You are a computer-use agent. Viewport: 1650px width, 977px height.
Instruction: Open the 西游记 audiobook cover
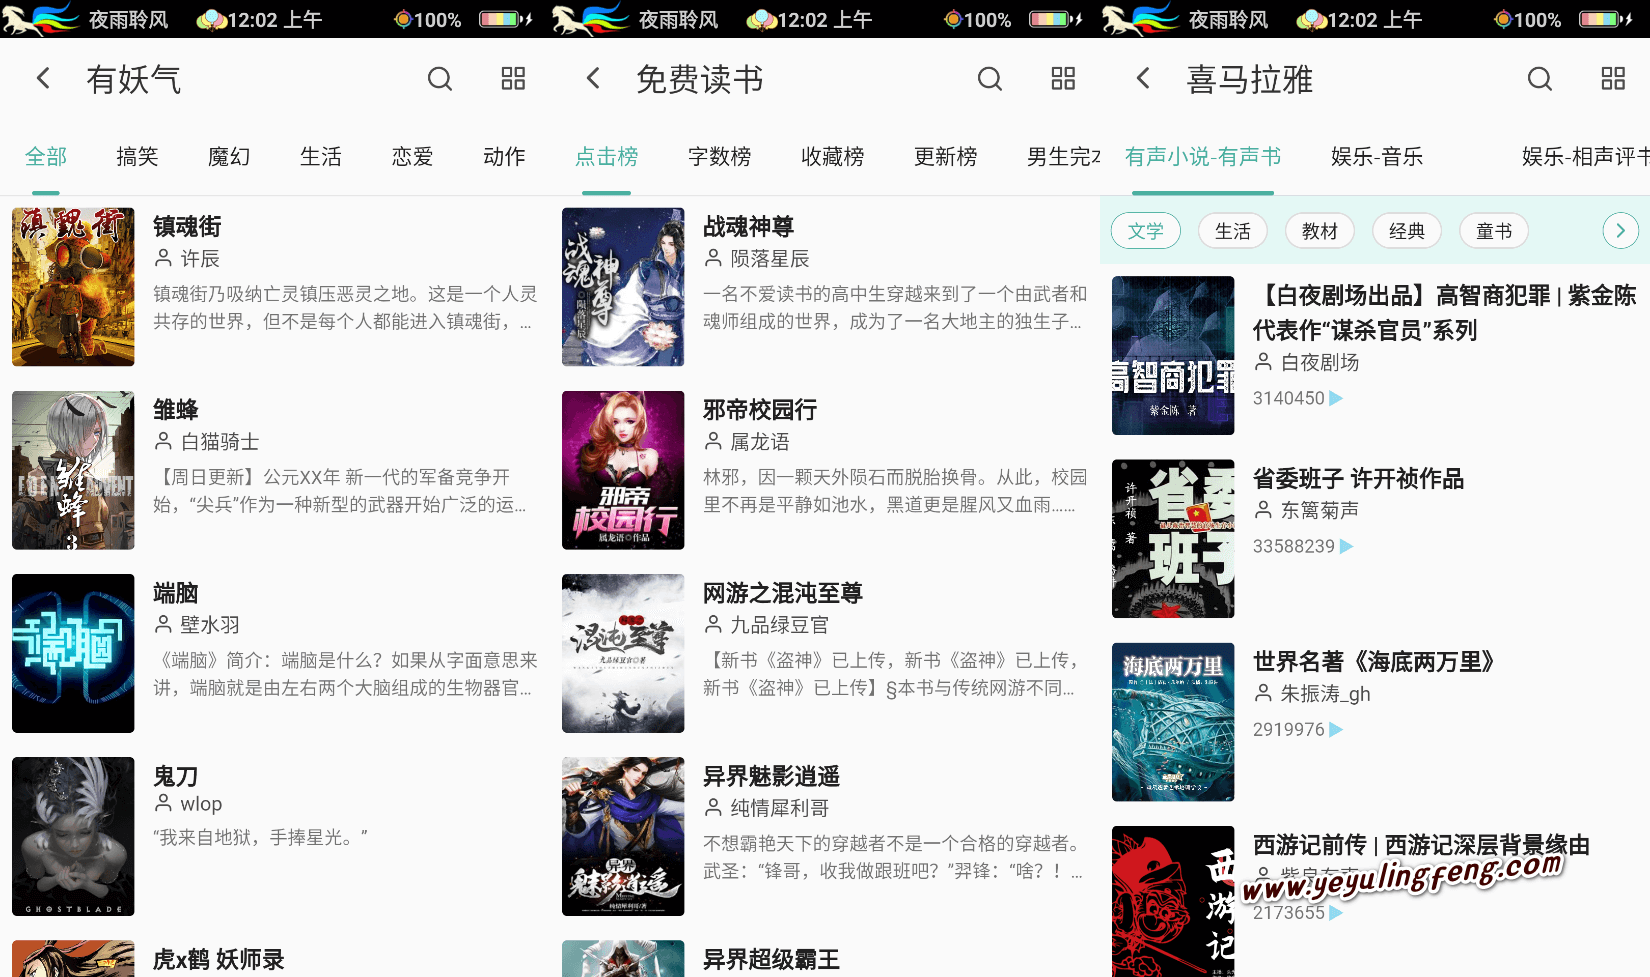coord(1173,901)
